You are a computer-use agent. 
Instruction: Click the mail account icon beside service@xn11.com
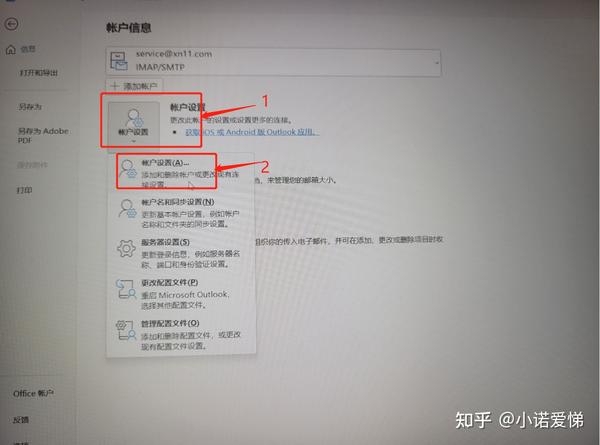119,61
